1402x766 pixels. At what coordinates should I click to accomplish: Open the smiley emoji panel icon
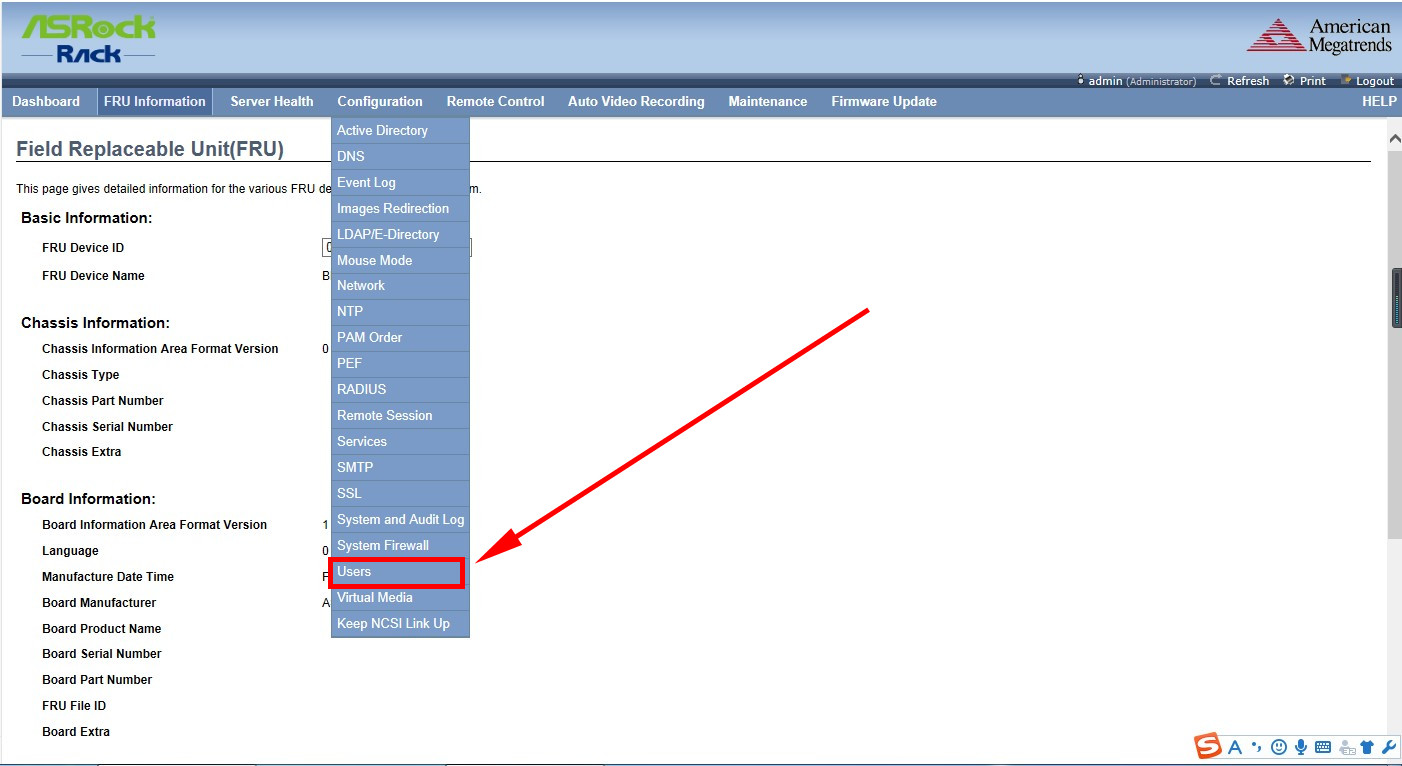[x=1278, y=747]
